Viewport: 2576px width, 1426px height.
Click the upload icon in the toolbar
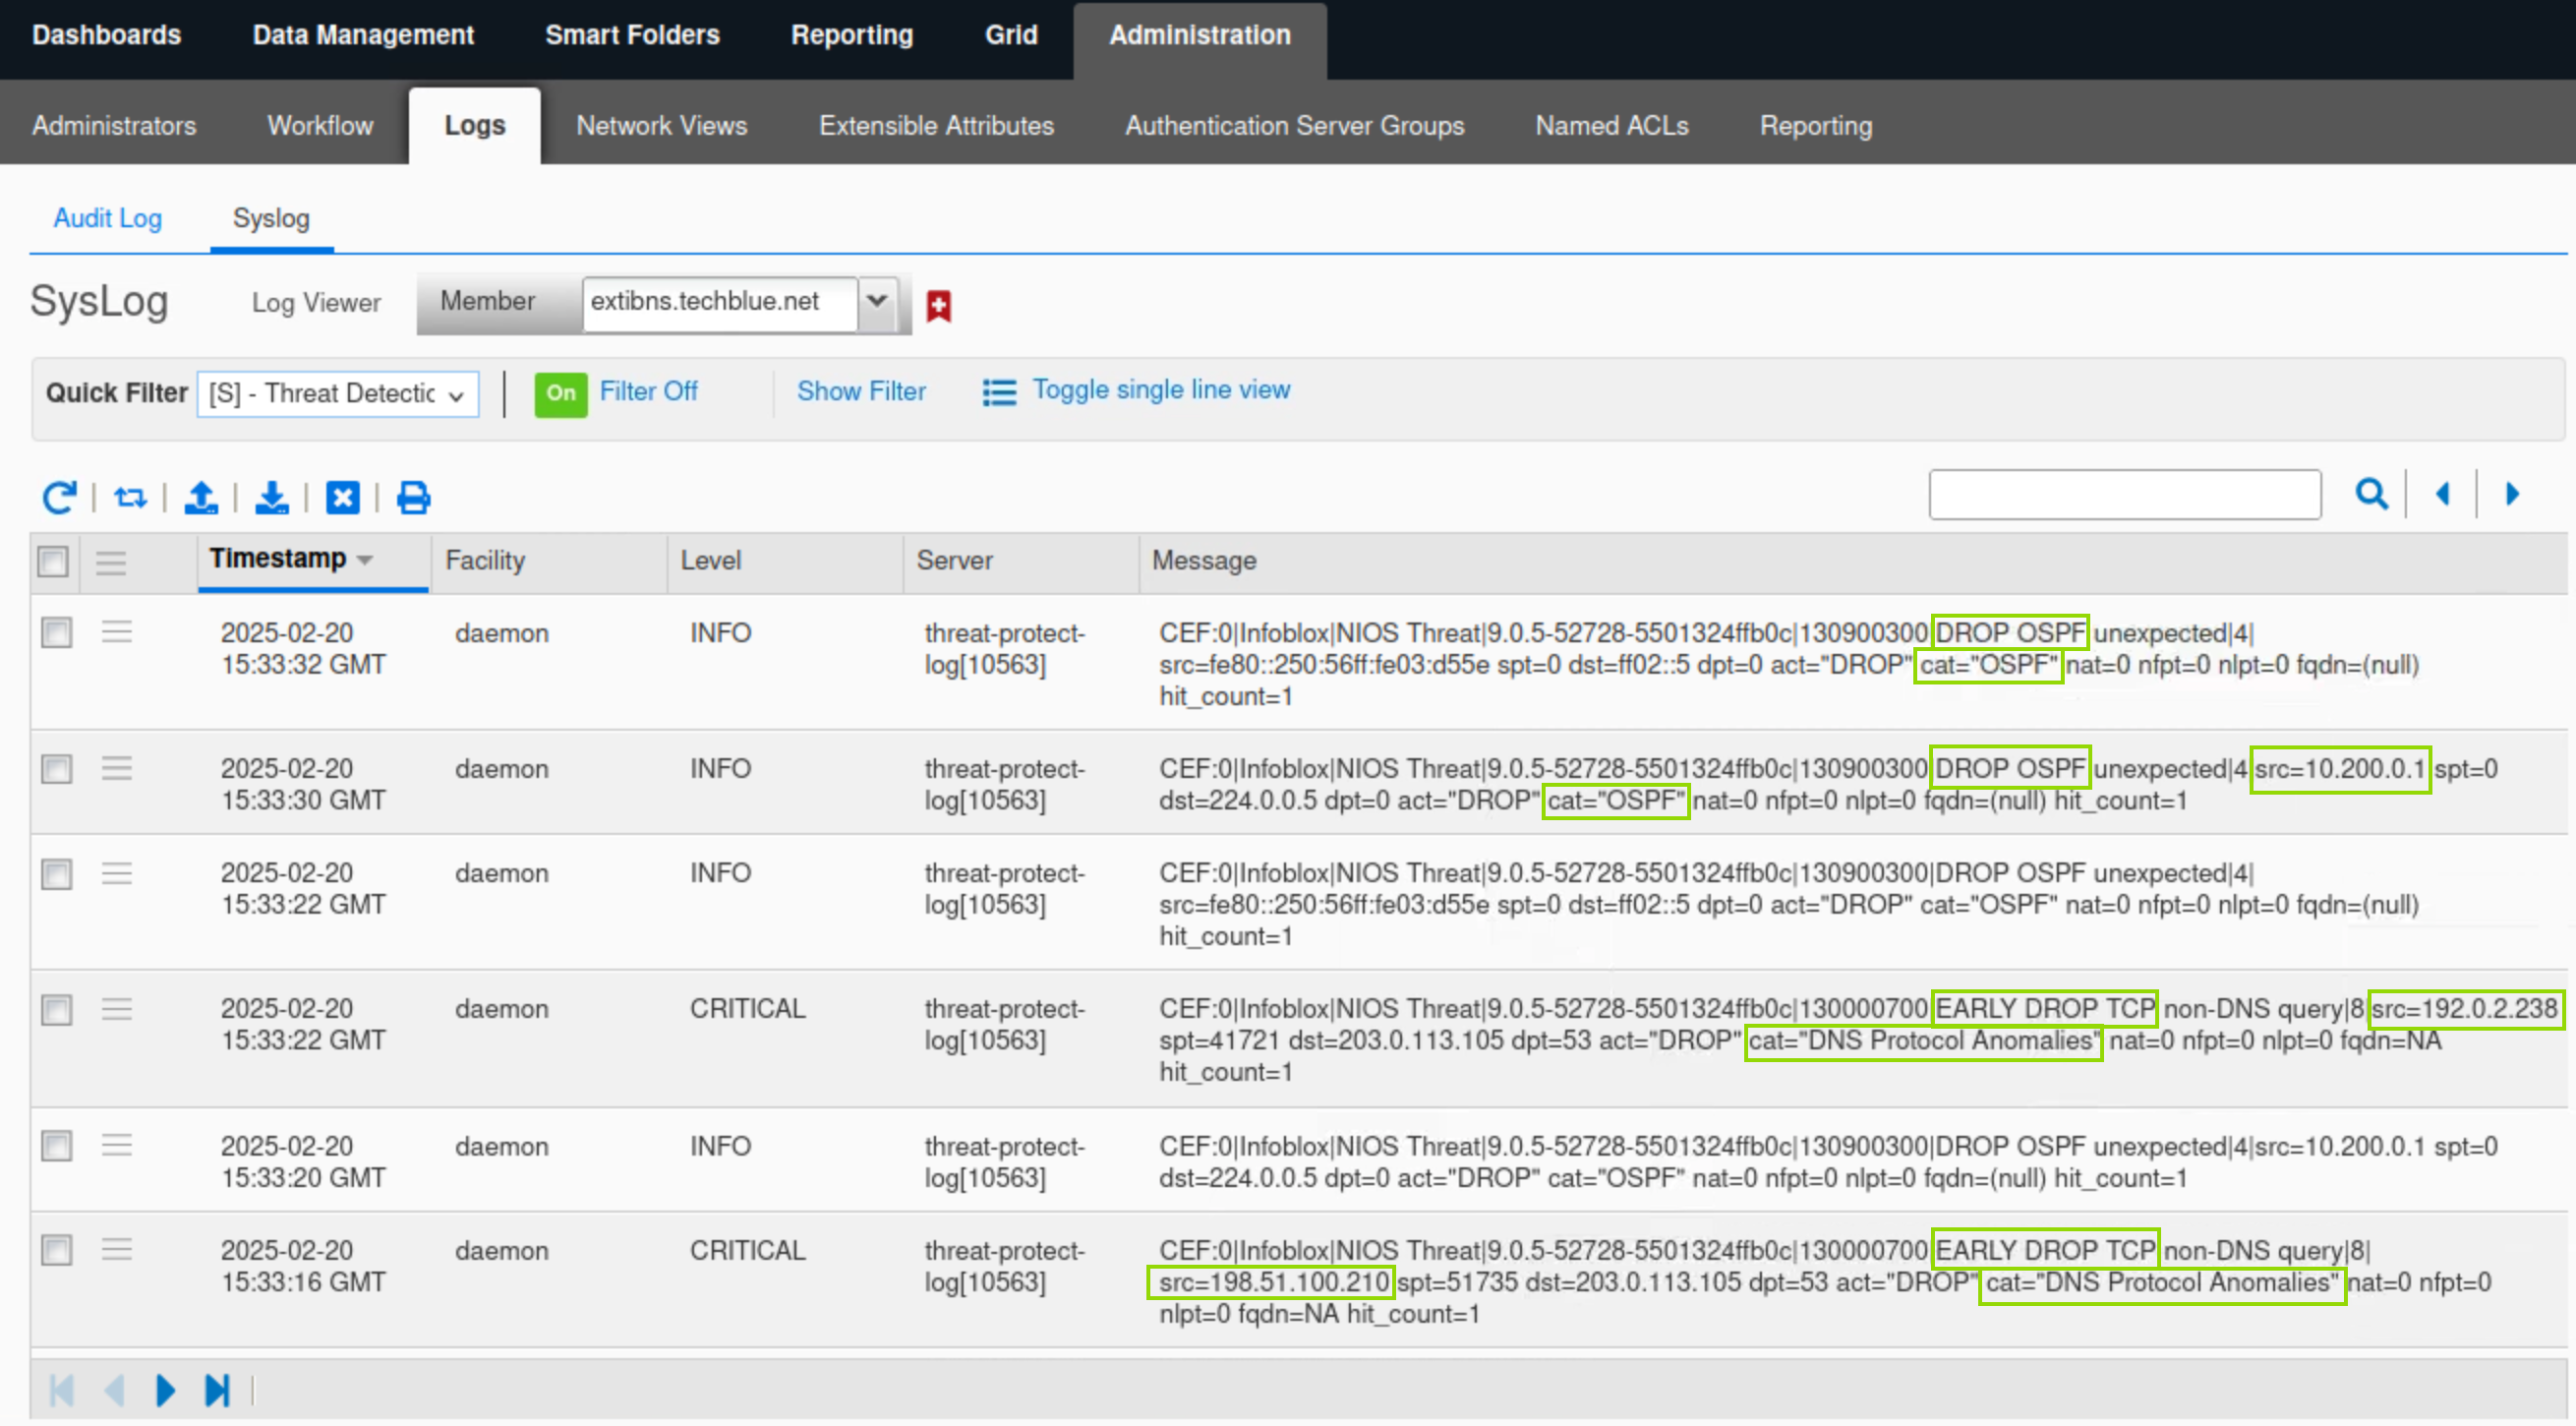(201, 497)
